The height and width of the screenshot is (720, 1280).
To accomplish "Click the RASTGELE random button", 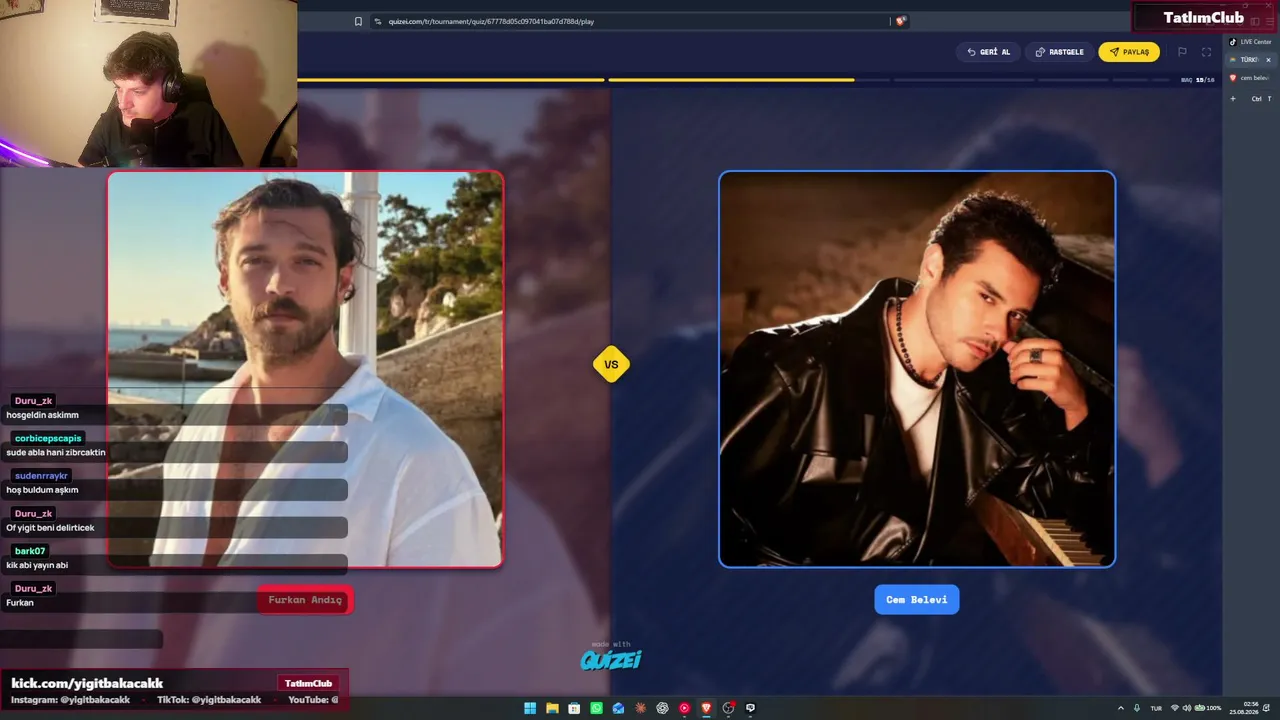I will pyautogui.click(x=1059, y=52).
